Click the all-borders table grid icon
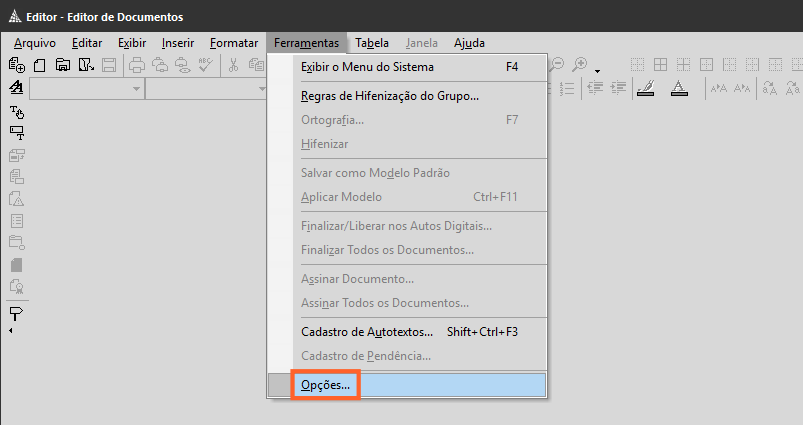The height and width of the screenshot is (425, 803). point(661,65)
